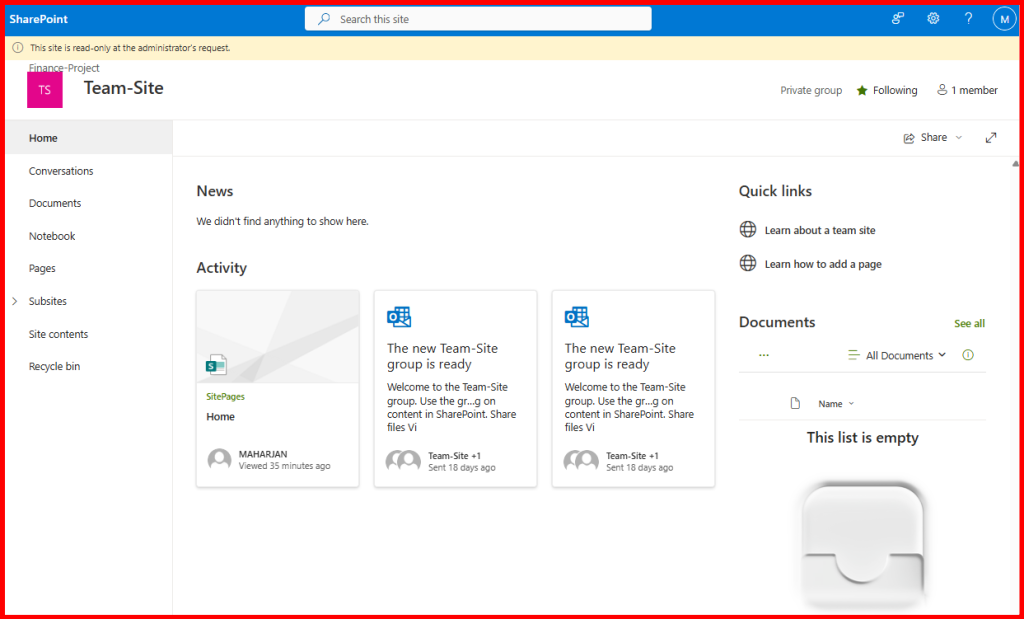Open the All Documents view dropdown
Viewport: 1024px width, 619px height.
click(x=897, y=355)
